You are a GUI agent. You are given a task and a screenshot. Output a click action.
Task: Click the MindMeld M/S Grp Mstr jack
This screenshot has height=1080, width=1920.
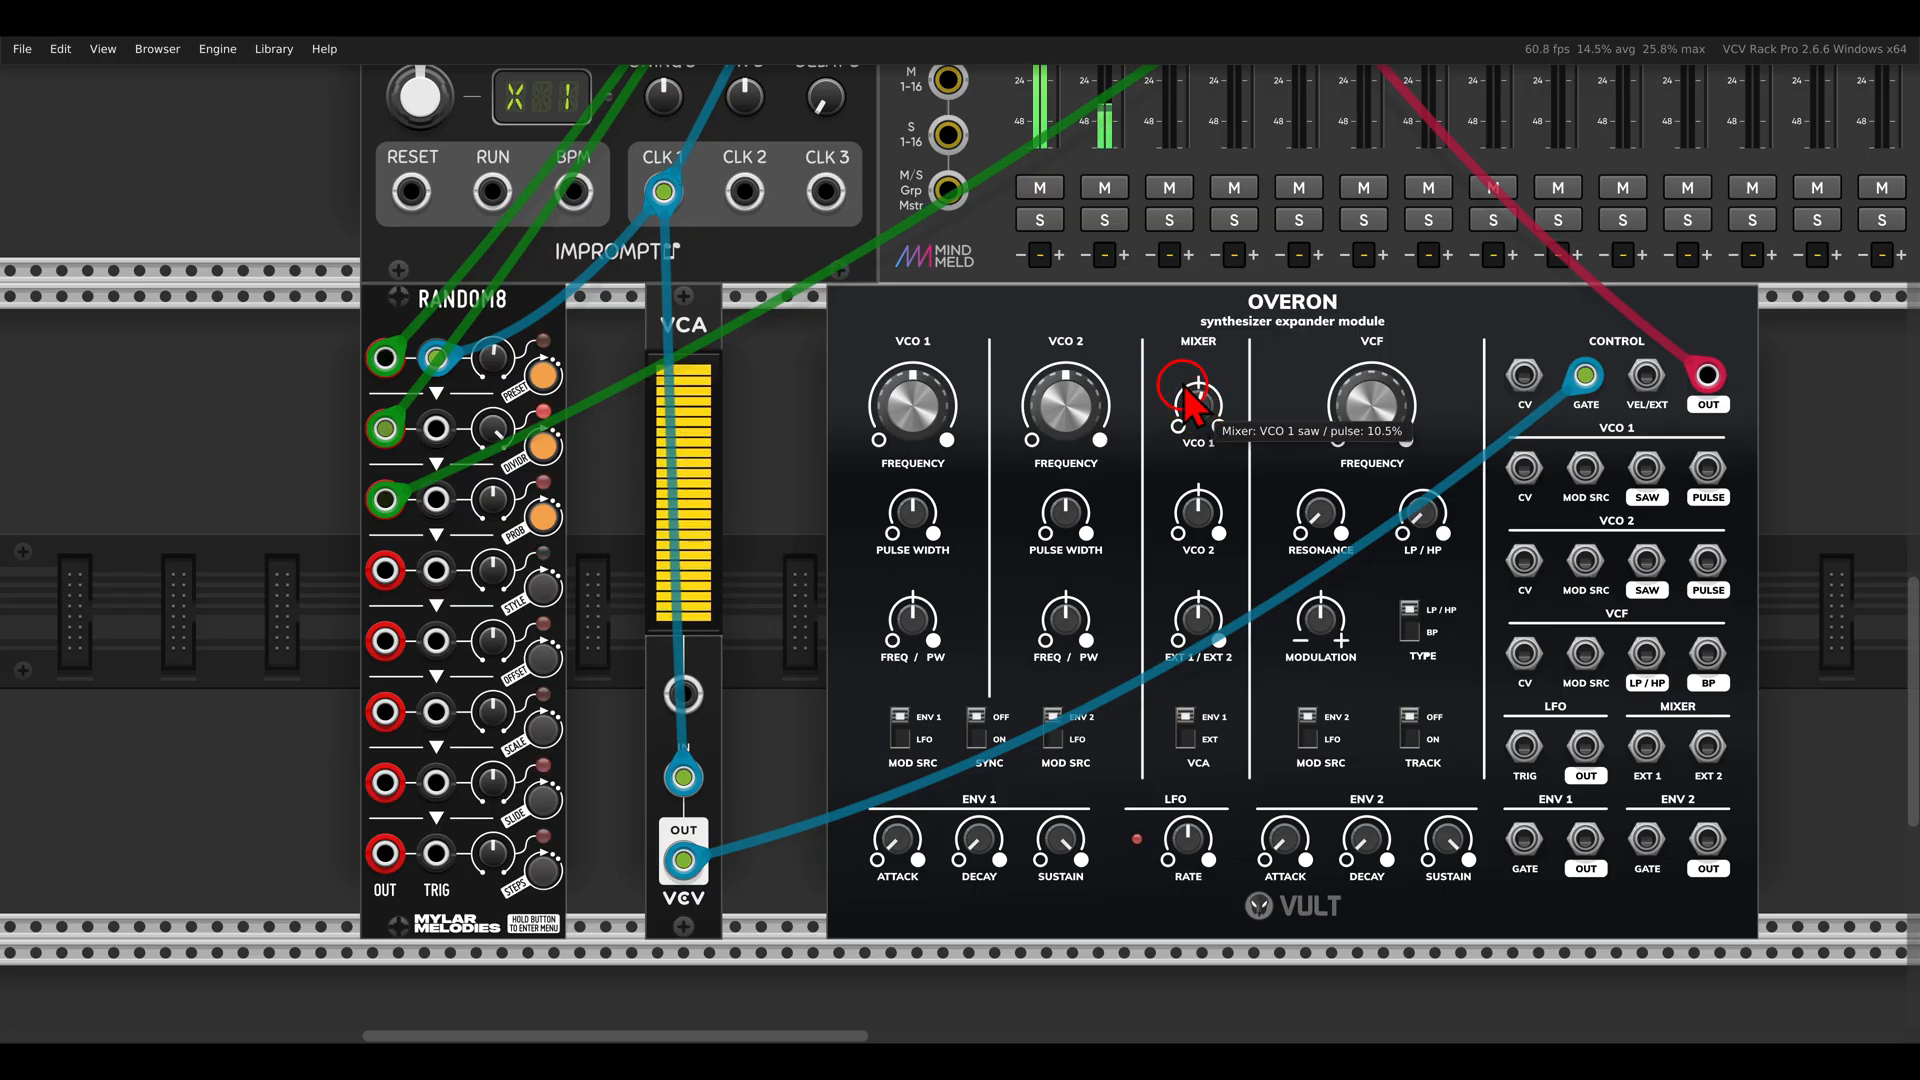coord(947,189)
